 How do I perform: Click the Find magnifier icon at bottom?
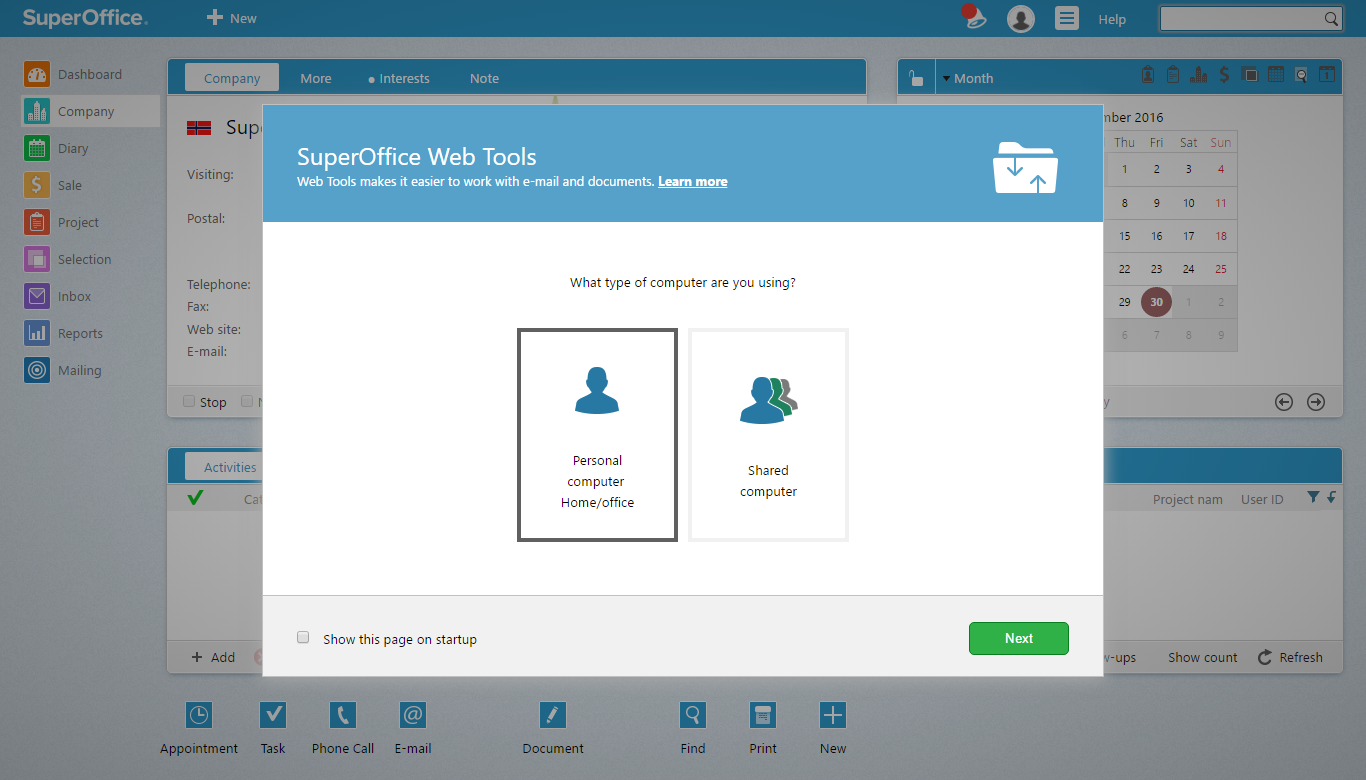pyautogui.click(x=693, y=715)
